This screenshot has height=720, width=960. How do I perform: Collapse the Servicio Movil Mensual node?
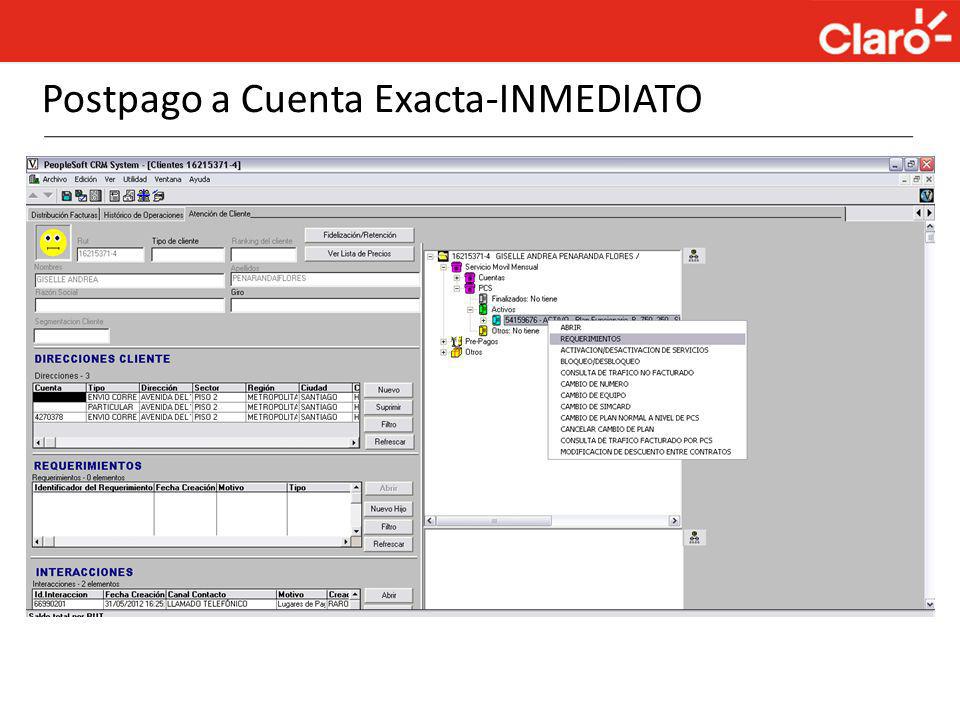pos(443,268)
